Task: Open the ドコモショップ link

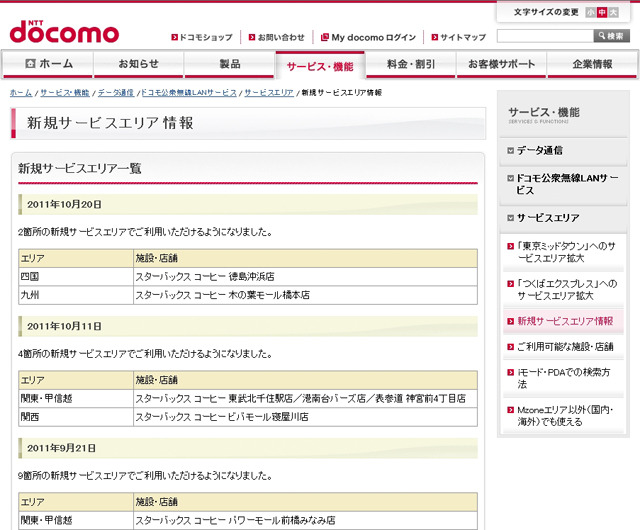Action: tap(202, 37)
